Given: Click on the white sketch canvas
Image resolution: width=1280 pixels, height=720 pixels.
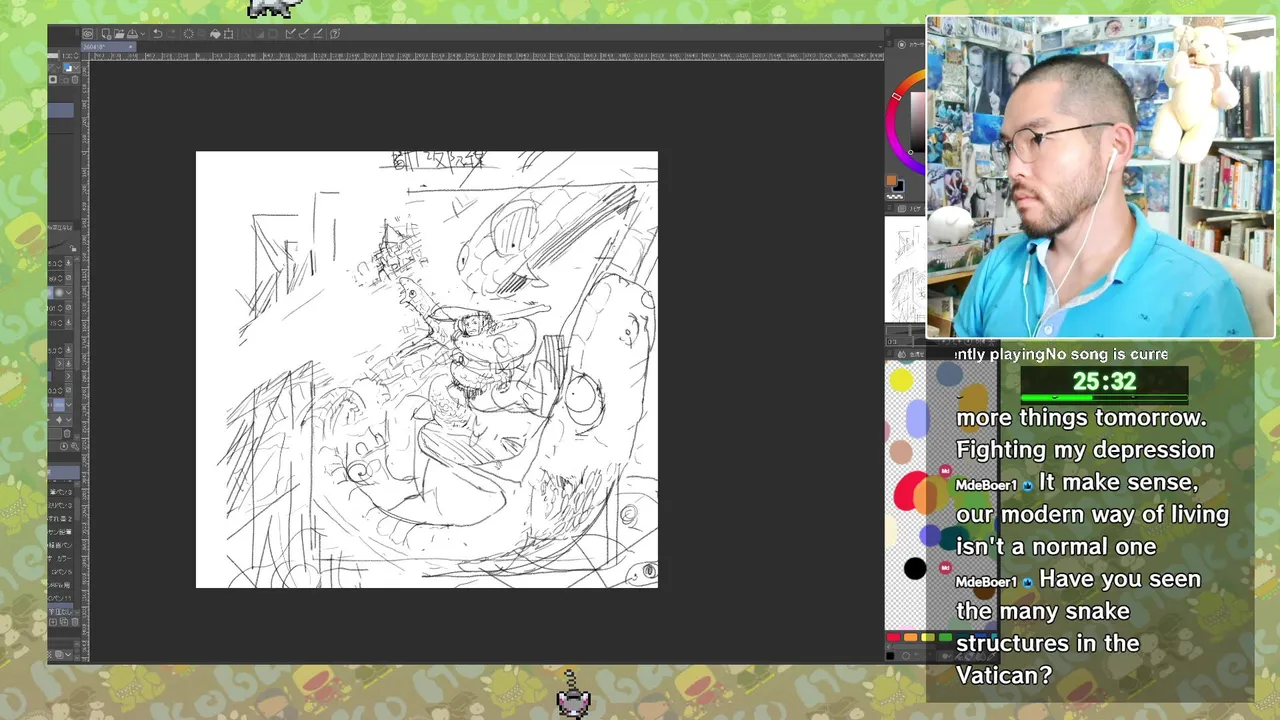Looking at the screenshot, I should pos(427,370).
